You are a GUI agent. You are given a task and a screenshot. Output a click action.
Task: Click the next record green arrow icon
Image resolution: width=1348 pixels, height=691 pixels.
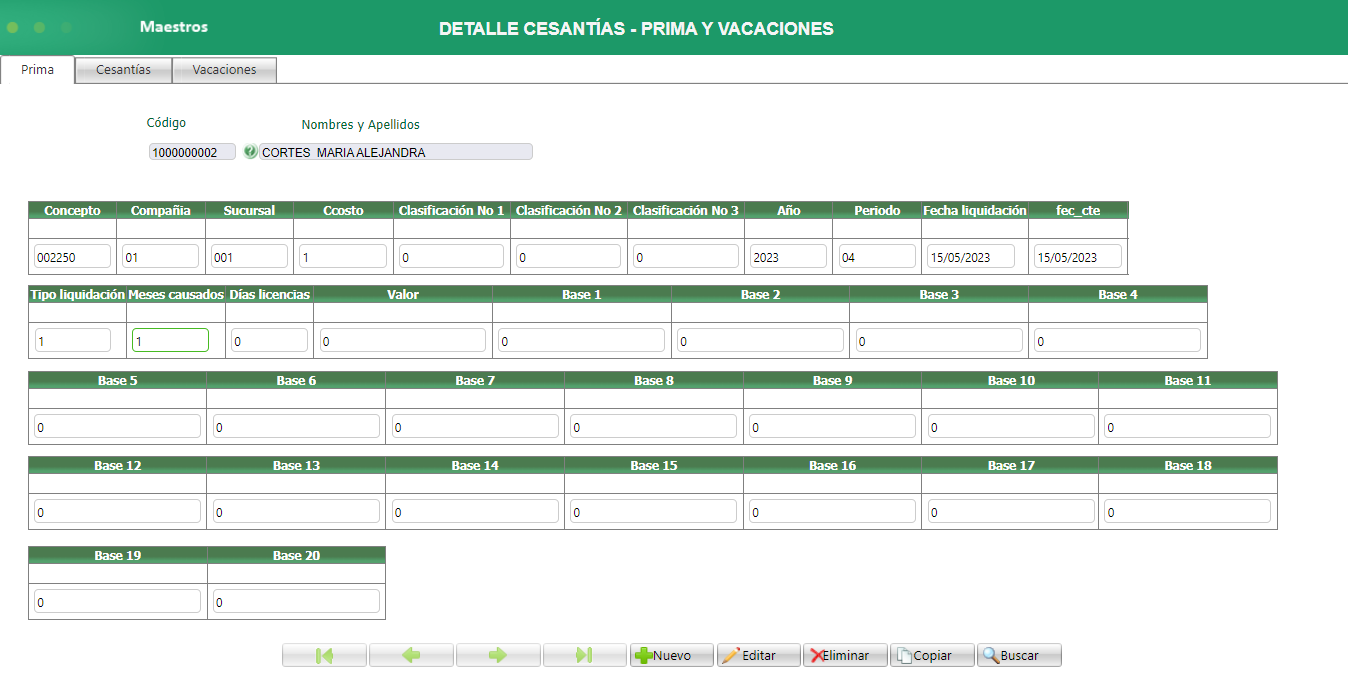coord(498,655)
